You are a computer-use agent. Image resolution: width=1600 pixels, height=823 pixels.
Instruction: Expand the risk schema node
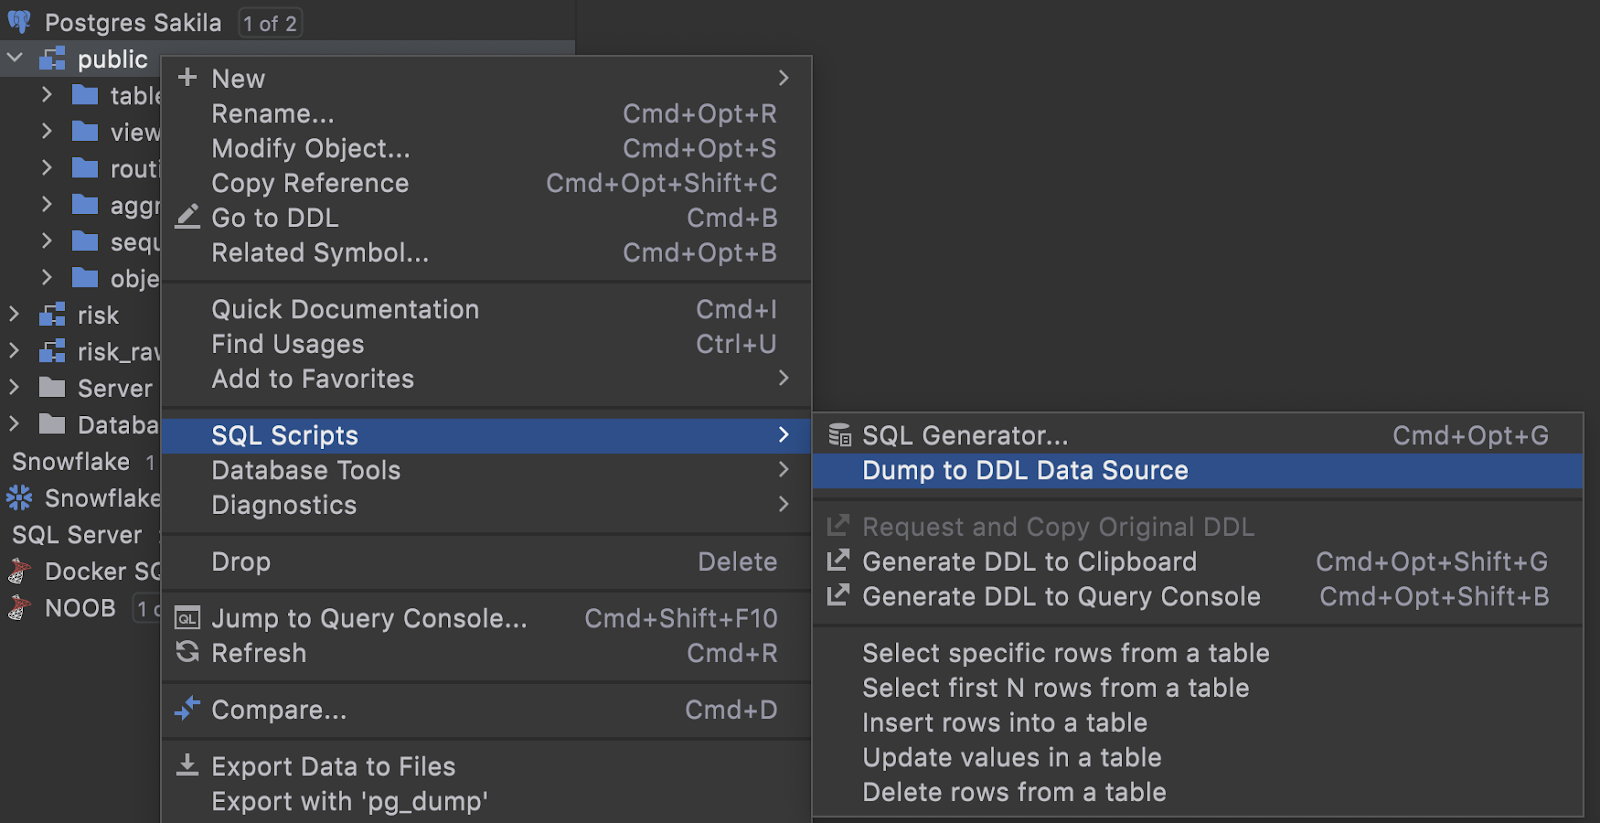pyautogui.click(x=14, y=314)
